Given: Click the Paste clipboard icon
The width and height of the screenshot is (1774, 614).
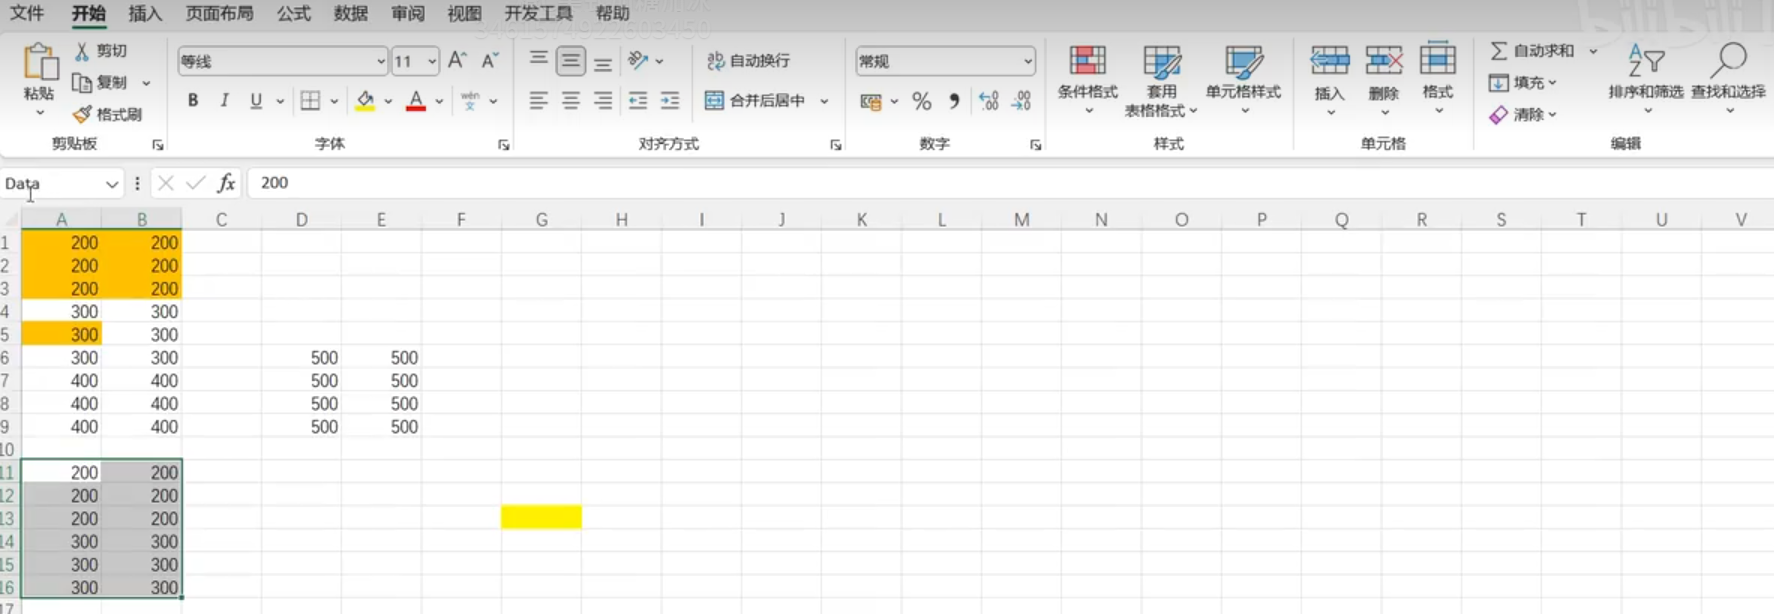Looking at the screenshot, I should [40, 62].
